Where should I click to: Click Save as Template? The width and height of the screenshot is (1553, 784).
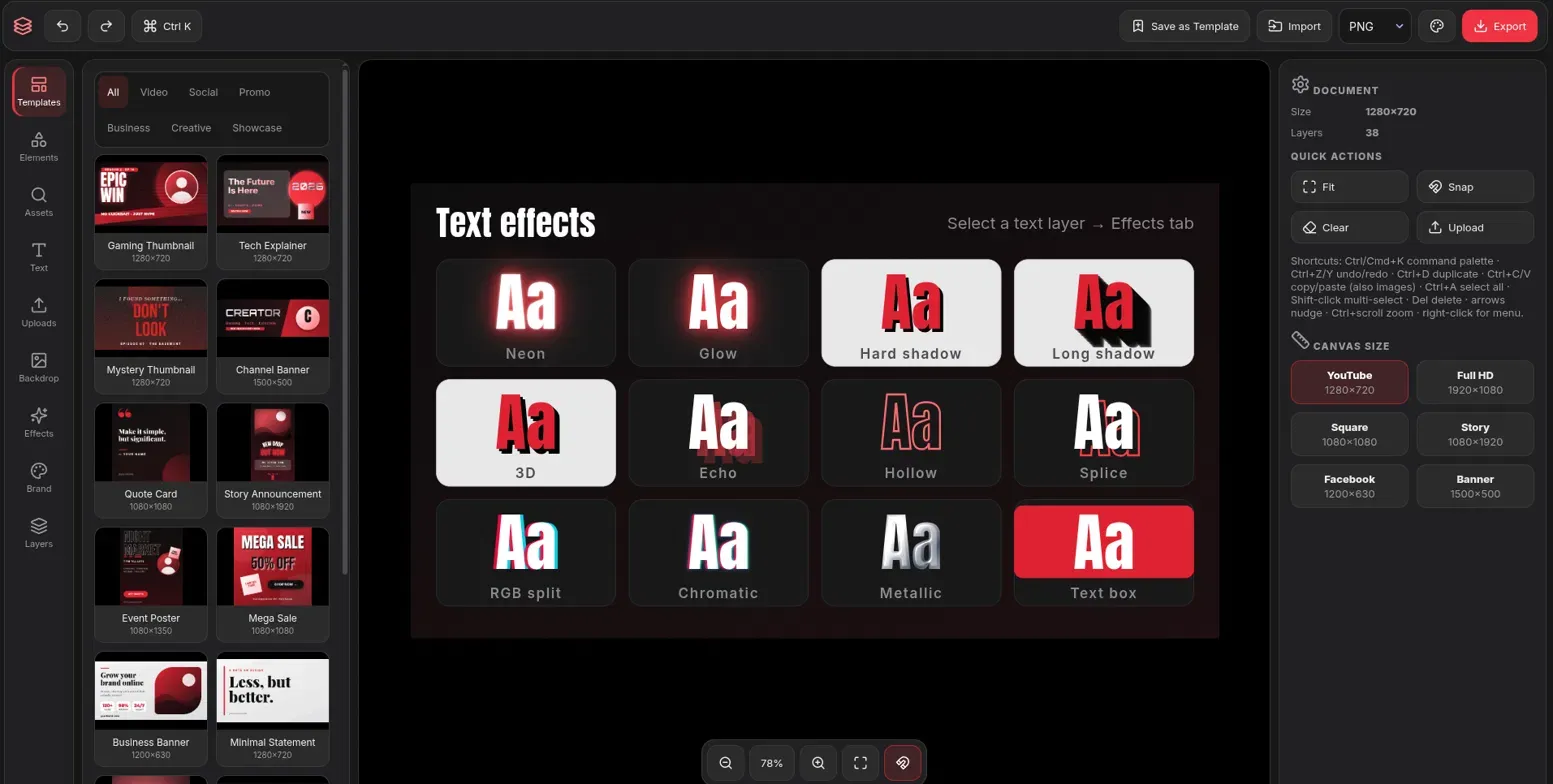coord(1185,26)
